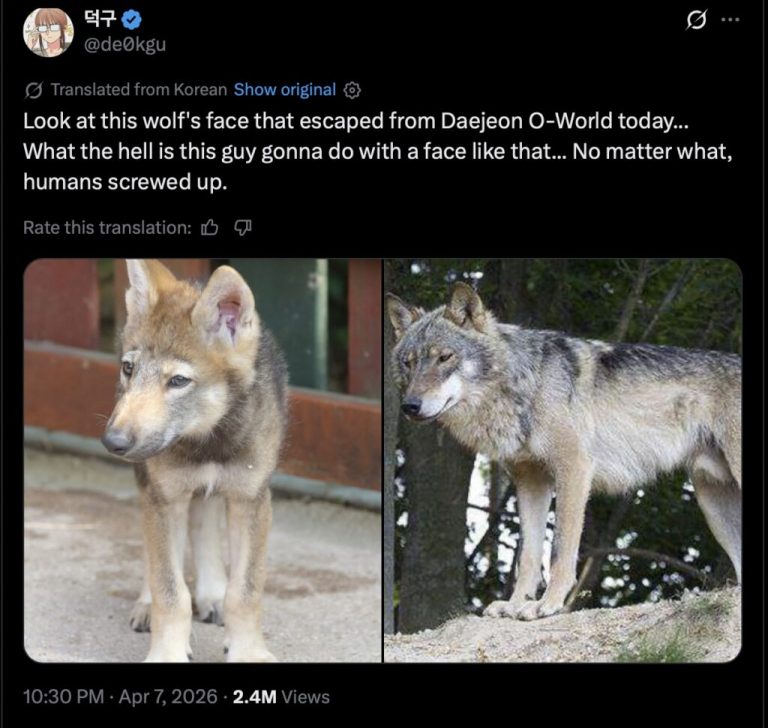Image resolution: width=768 pixels, height=728 pixels.
Task: Click the display name 덕구
Action: click(x=104, y=18)
